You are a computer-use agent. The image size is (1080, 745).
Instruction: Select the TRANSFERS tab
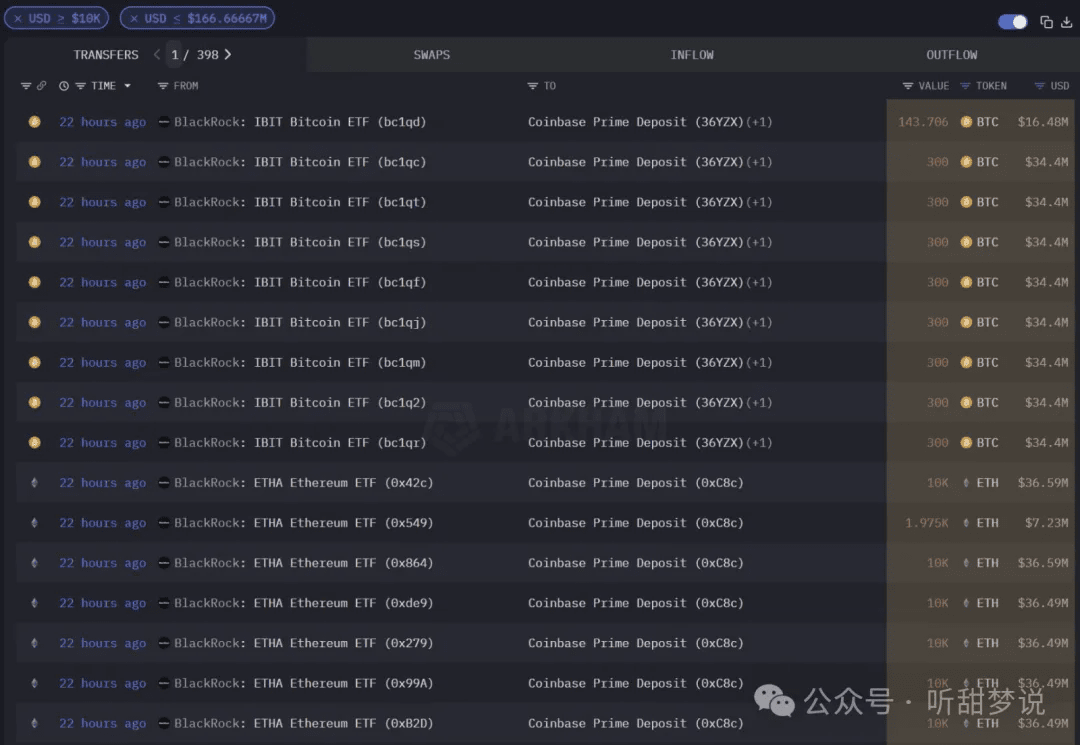tap(106, 54)
